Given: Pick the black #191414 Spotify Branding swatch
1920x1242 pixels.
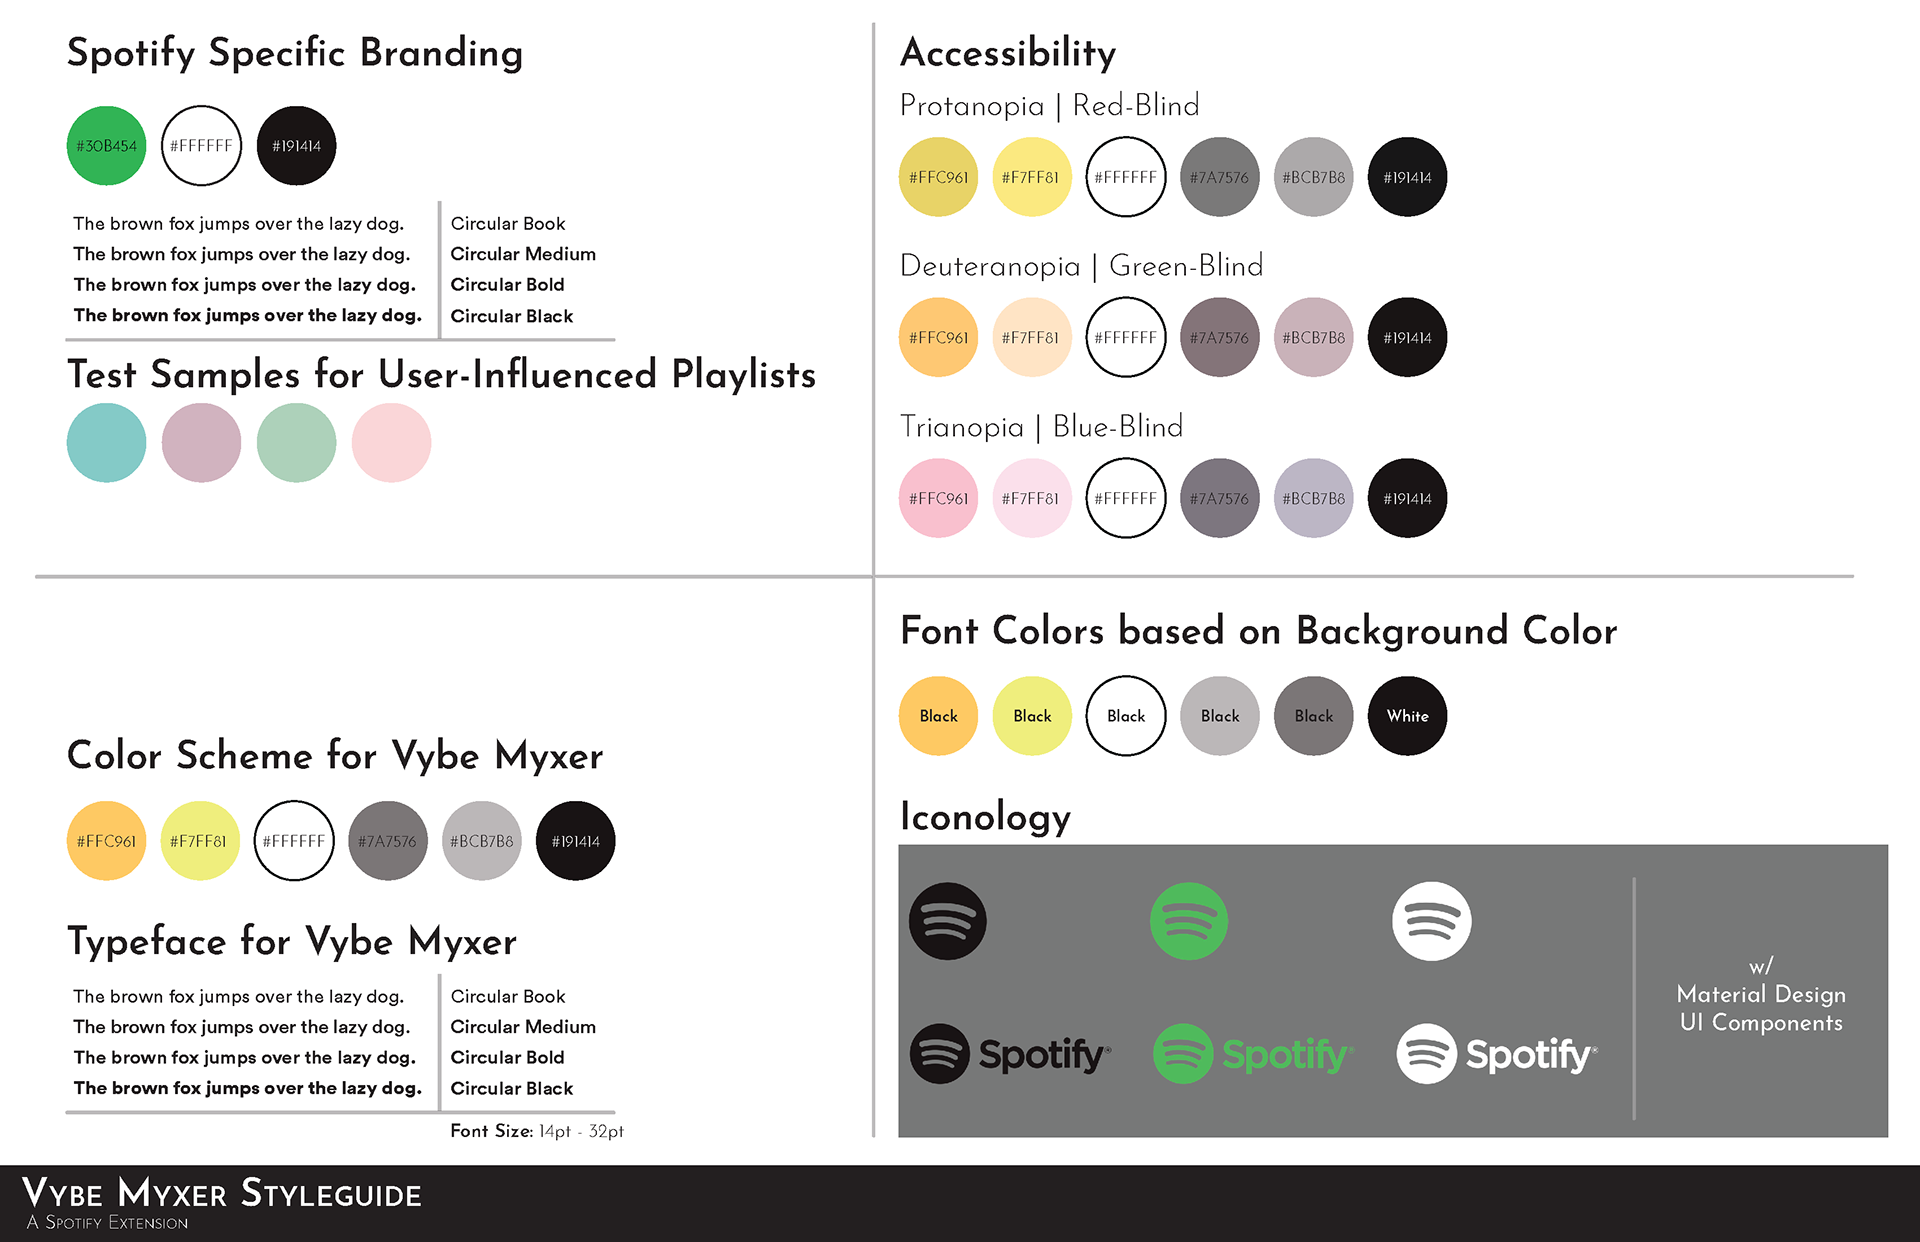Looking at the screenshot, I should coord(296,146).
